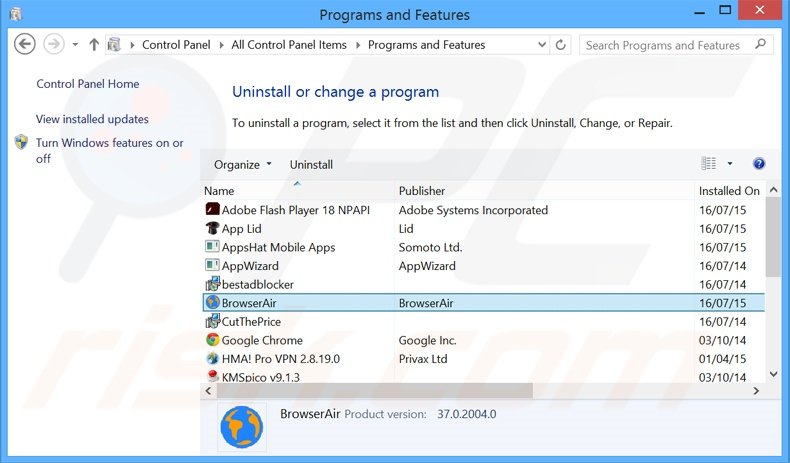Image resolution: width=790 pixels, height=463 pixels.
Task: Click the title bar window icon
Action: pyautogui.click(x=16, y=15)
